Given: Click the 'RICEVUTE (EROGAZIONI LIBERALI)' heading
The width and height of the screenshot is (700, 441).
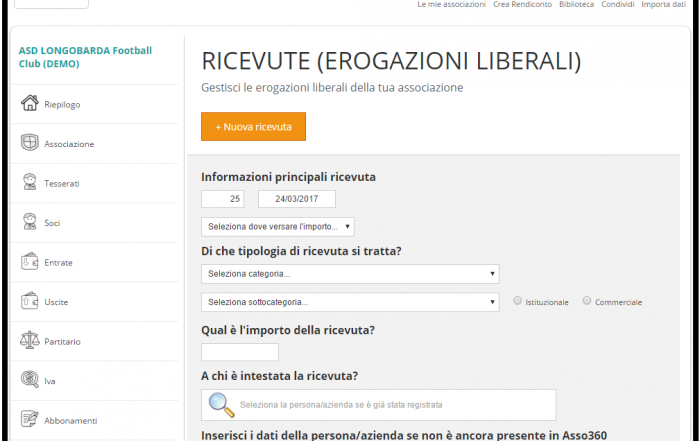Looking at the screenshot, I should [x=391, y=61].
